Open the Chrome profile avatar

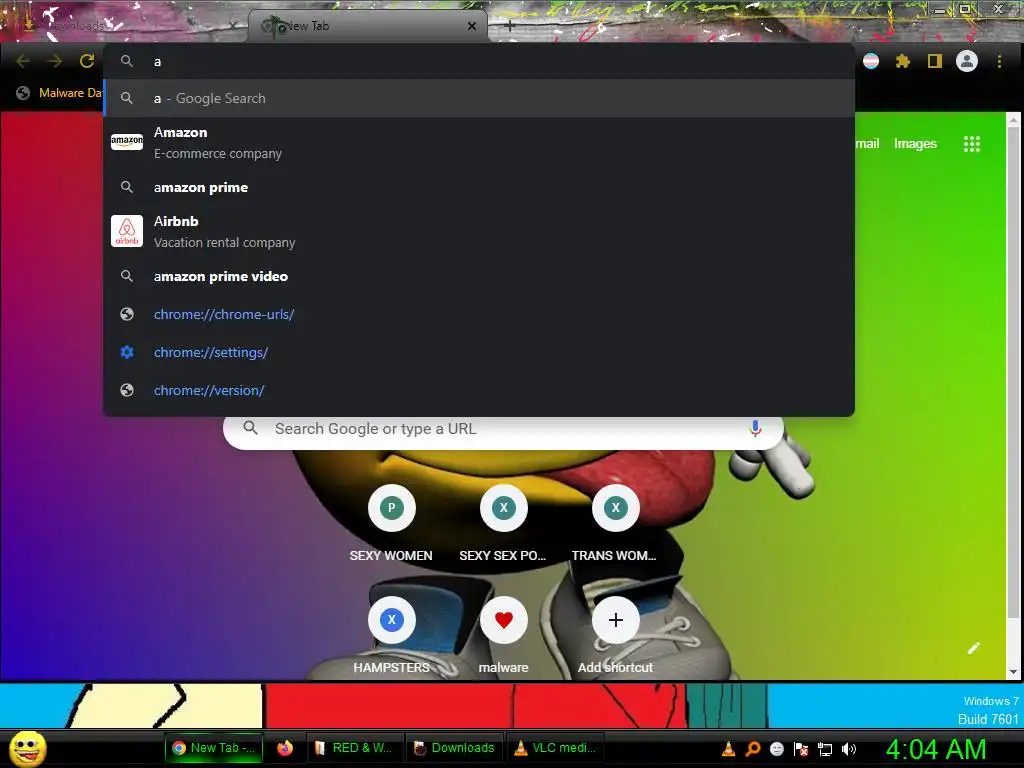[967, 61]
